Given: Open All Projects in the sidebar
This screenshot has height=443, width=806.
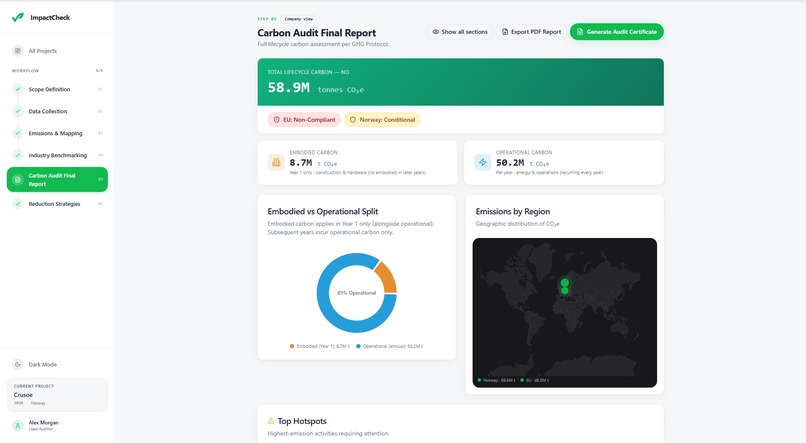Looking at the screenshot, I should 57,51.
